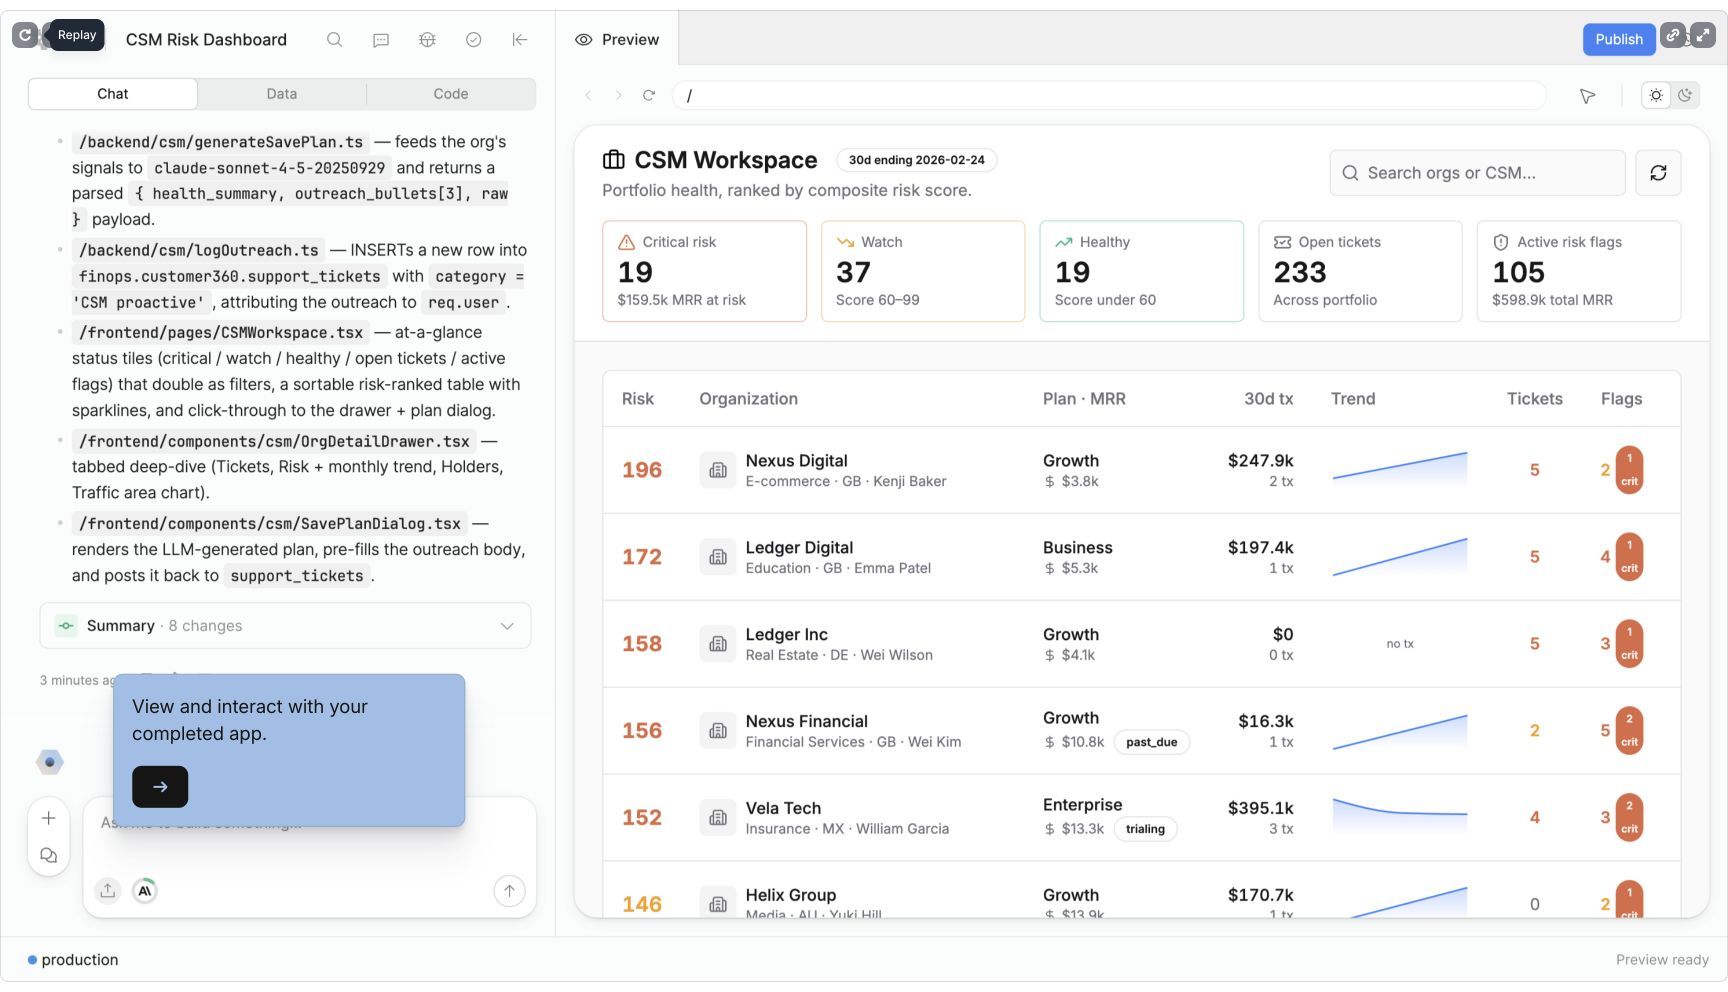Open the Nexus Digital row
Image resolution: width=1728 pixels, height=992 pixels.
coord(1141,470)
